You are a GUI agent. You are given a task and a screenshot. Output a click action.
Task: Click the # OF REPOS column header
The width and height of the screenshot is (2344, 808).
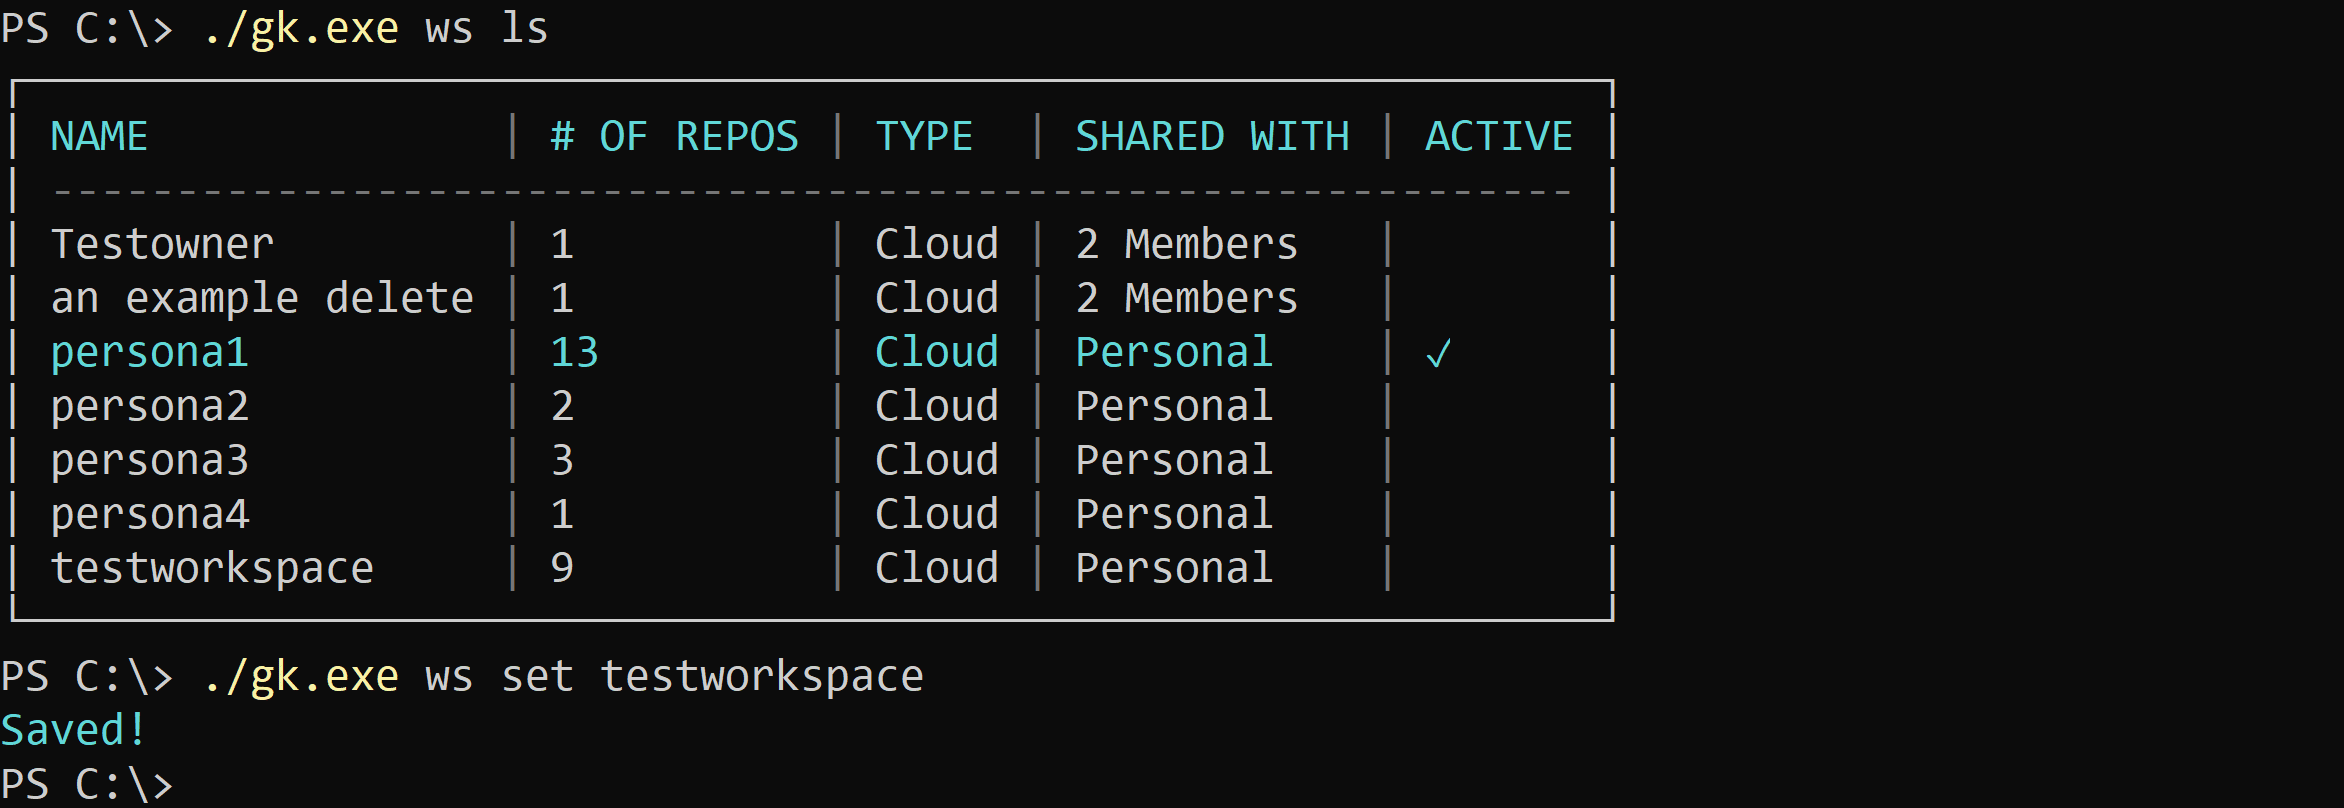[x=674, y=137]
